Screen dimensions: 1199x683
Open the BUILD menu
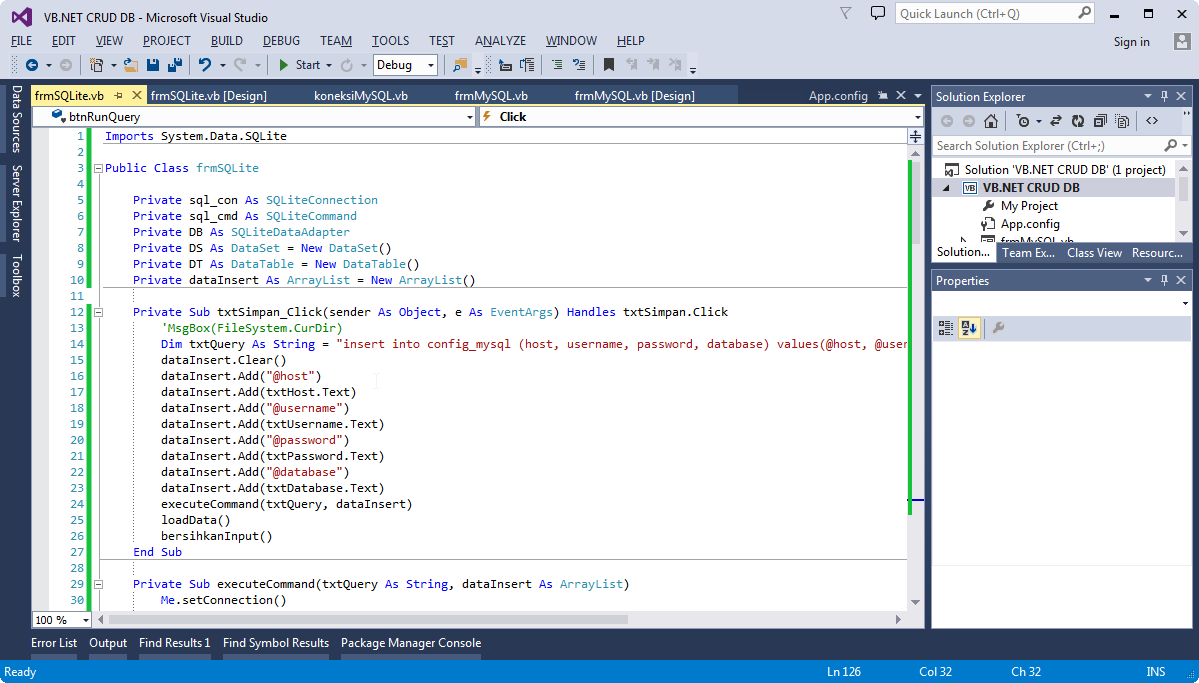click(x=227, y=41)
